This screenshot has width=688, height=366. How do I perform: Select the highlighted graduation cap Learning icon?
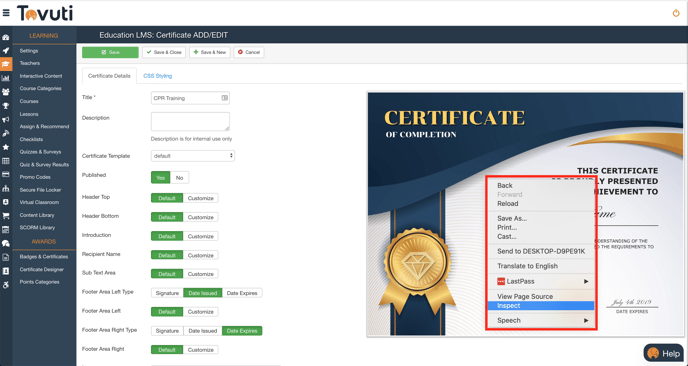point(6,64)
